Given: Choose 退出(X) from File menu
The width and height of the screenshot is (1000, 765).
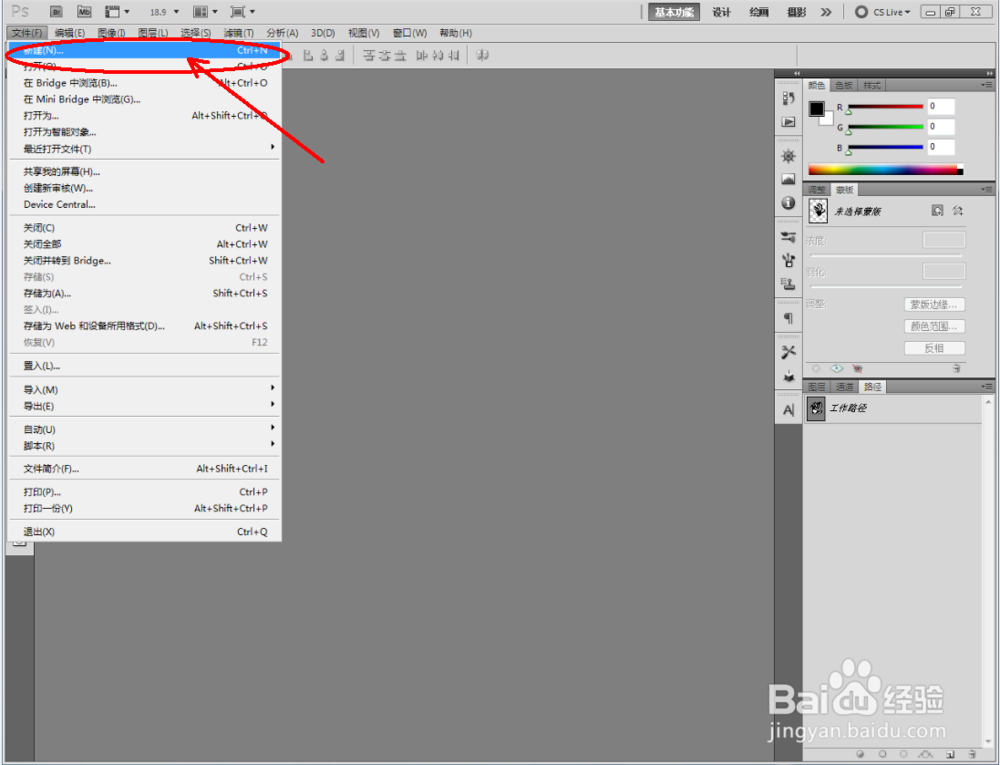Looking at the screenshot, I should pyautogui.click(x=145, y=532).
